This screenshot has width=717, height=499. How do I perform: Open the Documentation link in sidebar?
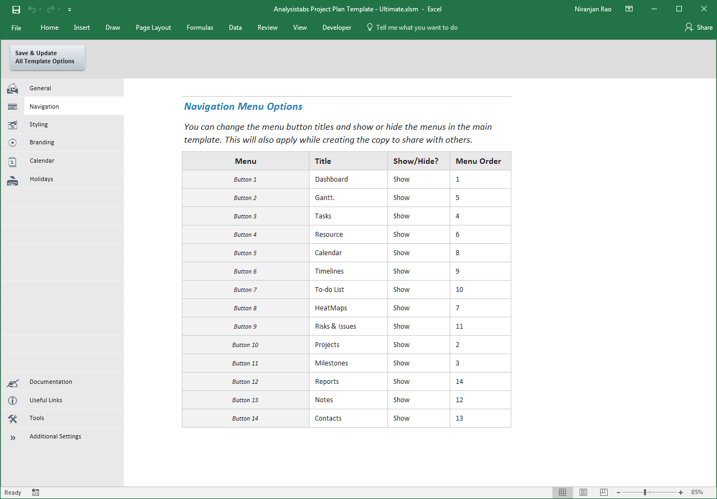pos(51,381)
